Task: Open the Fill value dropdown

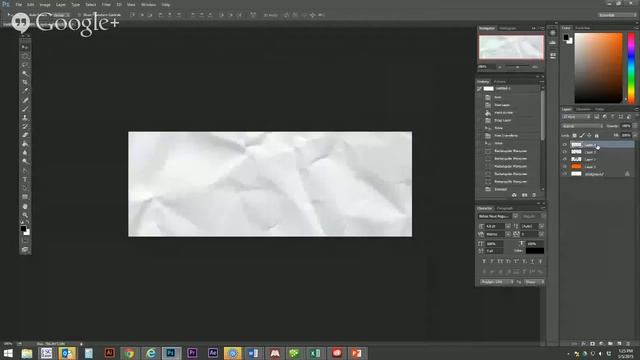Action: click(x=635, y=135)
